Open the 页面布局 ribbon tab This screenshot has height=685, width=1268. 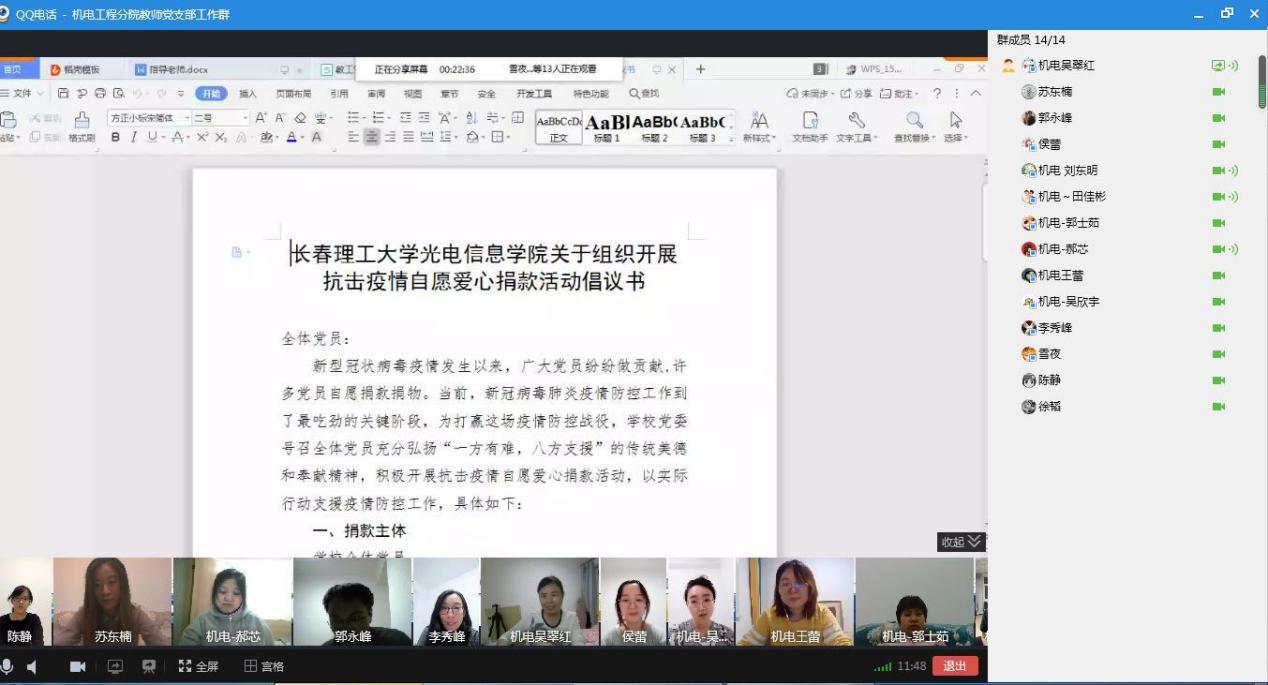[293, 94]
